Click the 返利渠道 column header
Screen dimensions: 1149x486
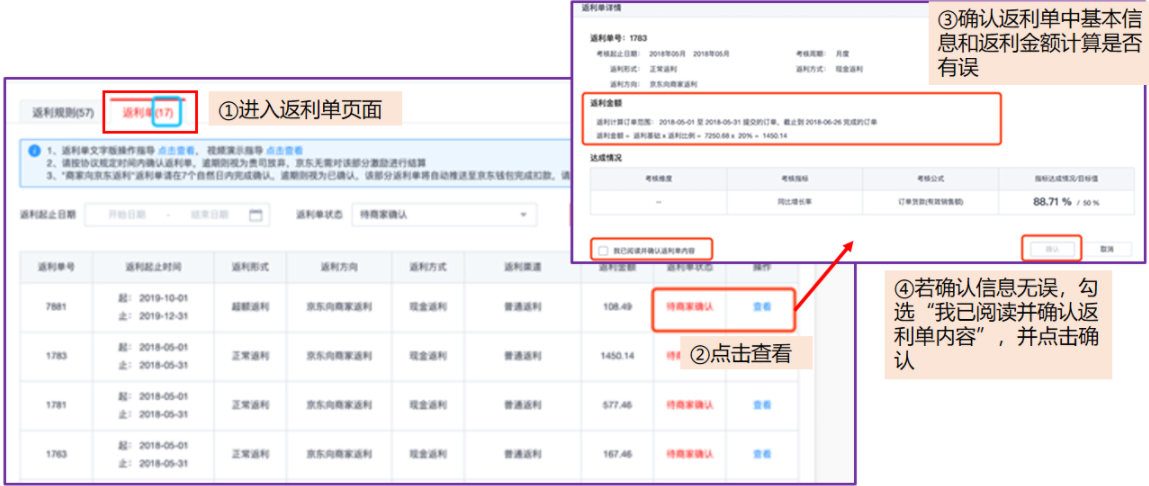(522, 267)
